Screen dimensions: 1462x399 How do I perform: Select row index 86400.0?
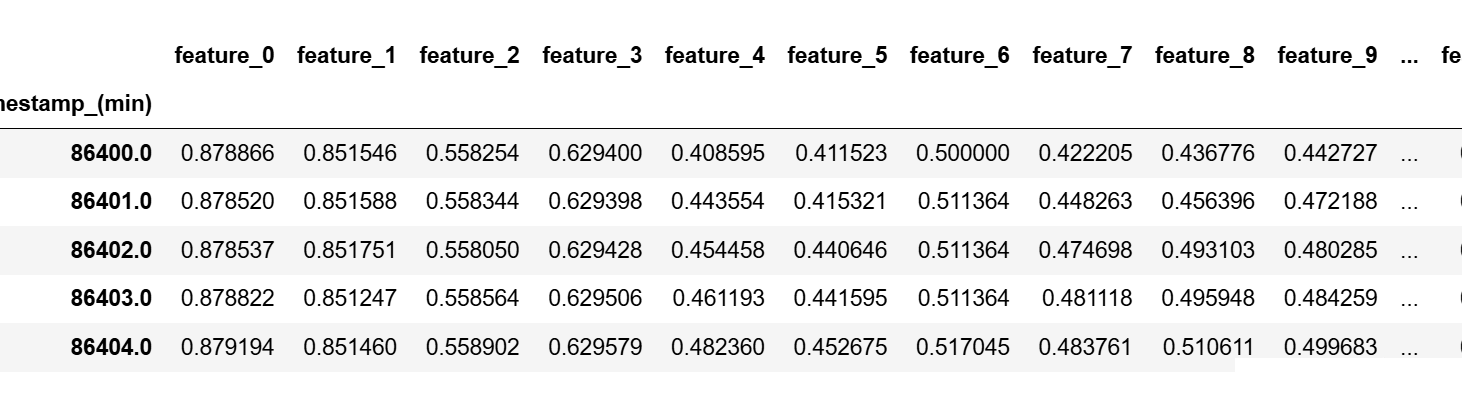[111, 153]
